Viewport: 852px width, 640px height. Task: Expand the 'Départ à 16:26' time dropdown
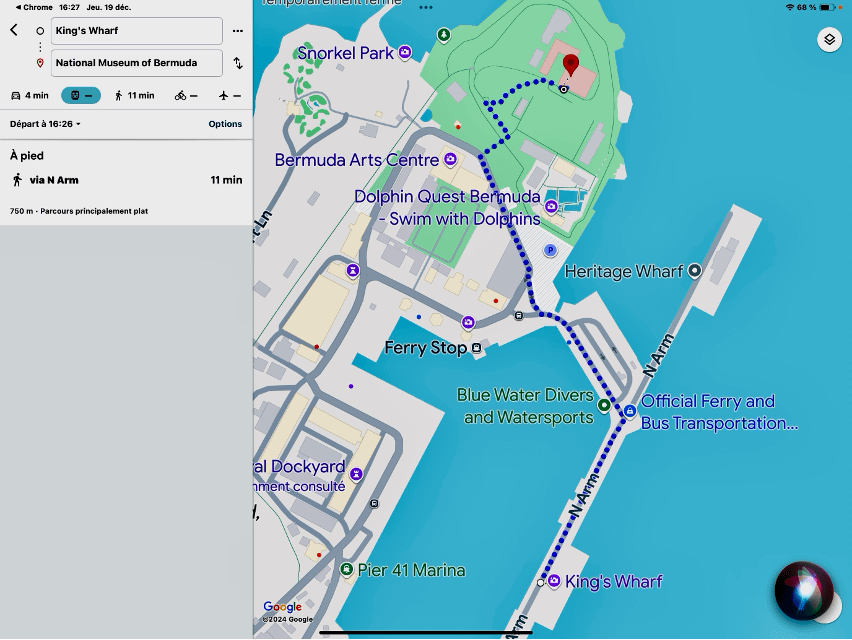45,124
